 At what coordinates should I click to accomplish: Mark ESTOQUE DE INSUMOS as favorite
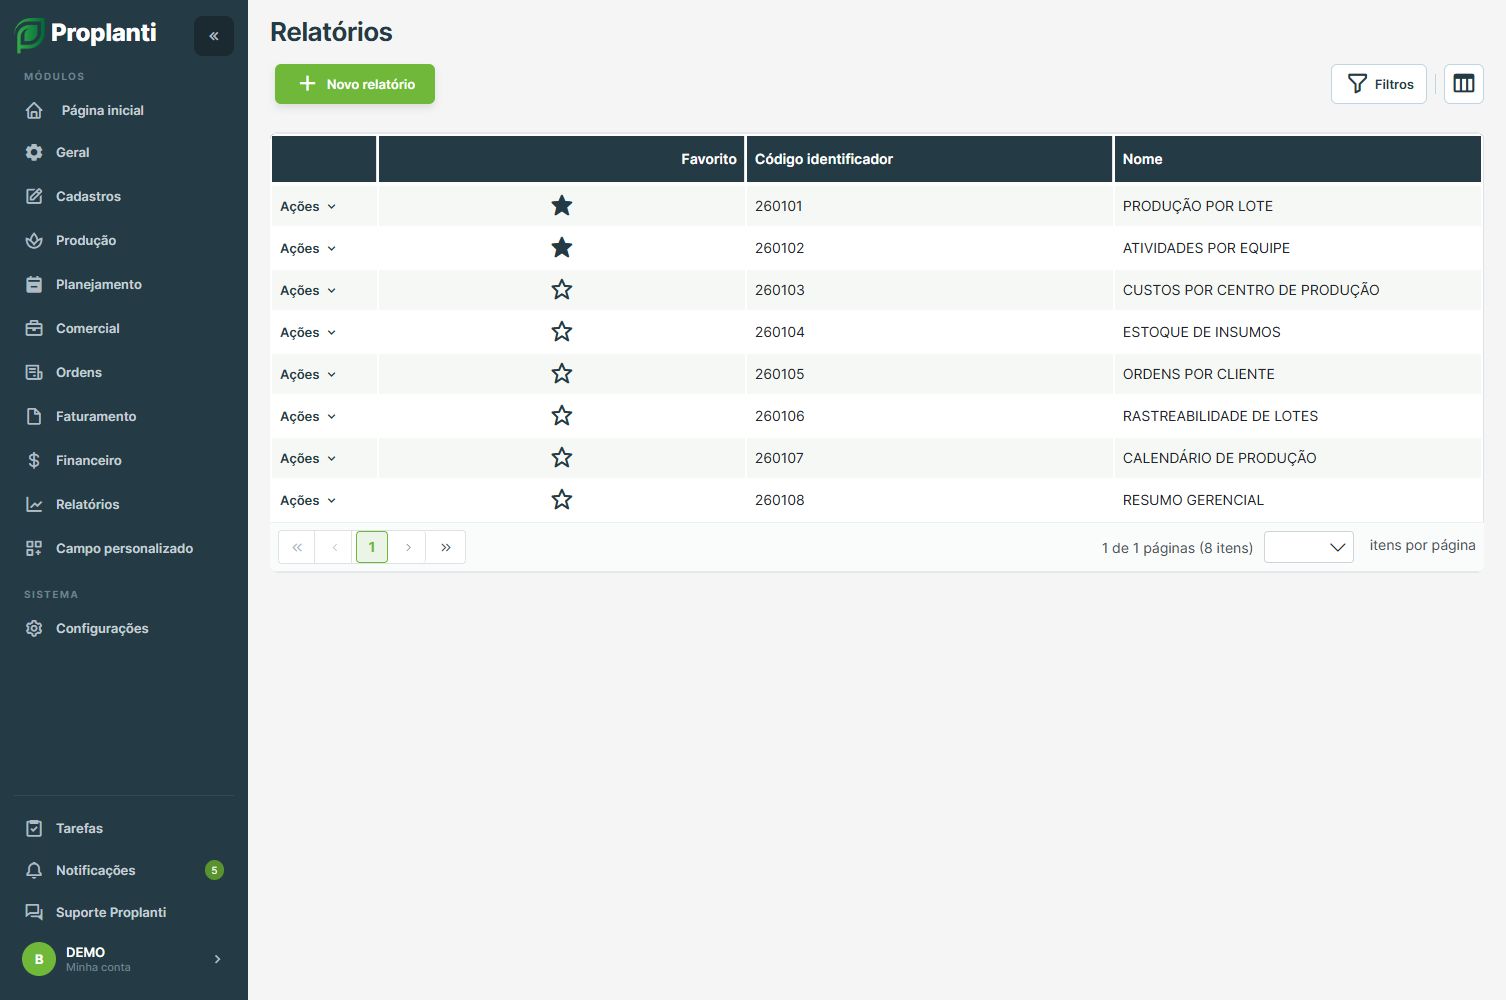(562, 332)
